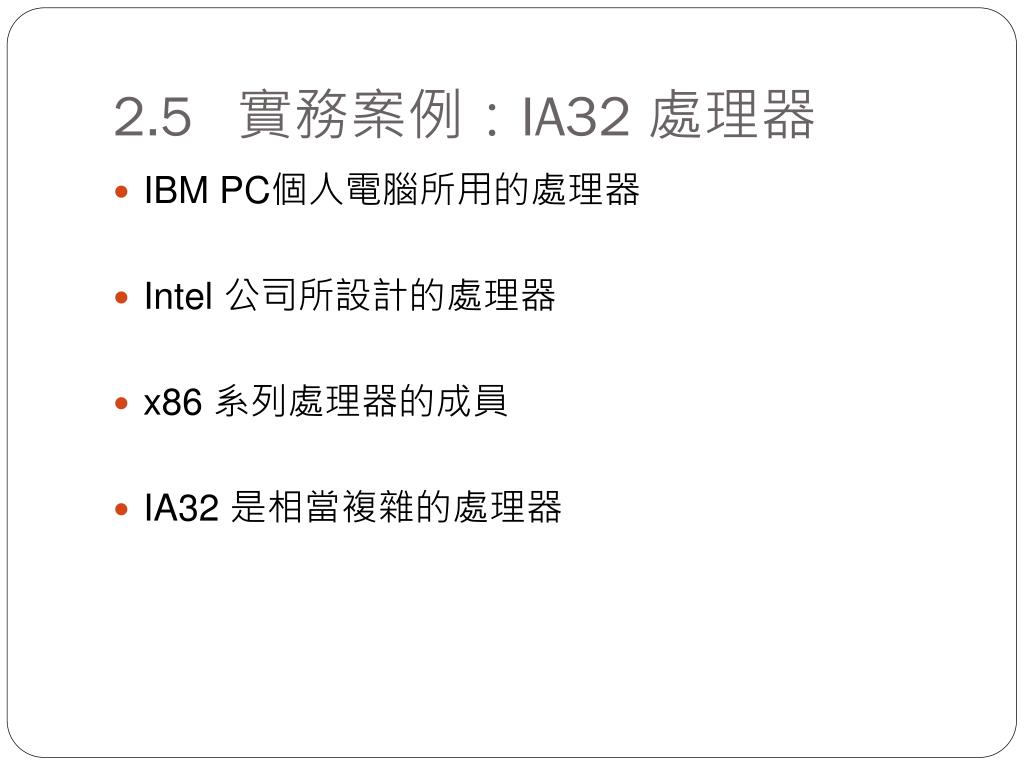Click 成員 at the end of the third bullet

[x=472, y=401]
